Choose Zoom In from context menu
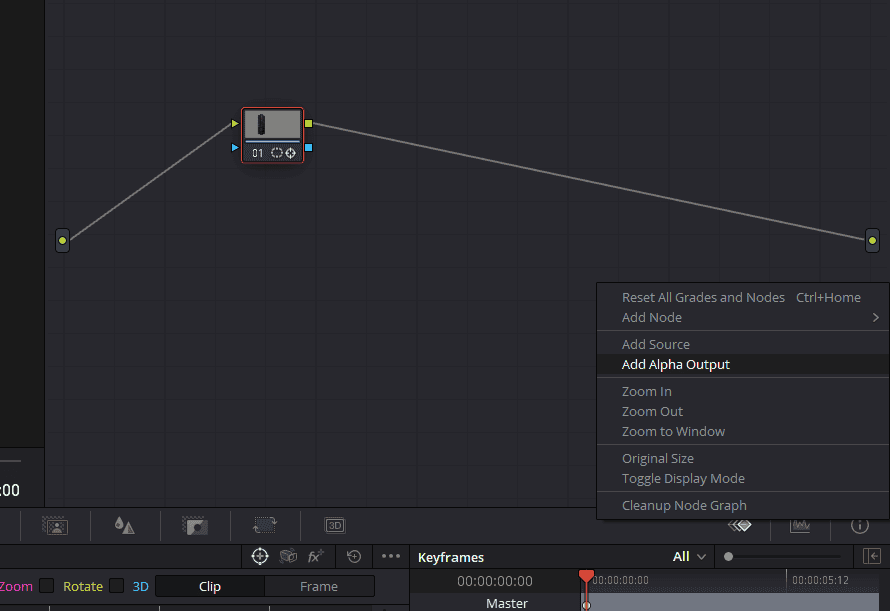The width and height of the screenshot is (890, 611). tap(741, 391)
